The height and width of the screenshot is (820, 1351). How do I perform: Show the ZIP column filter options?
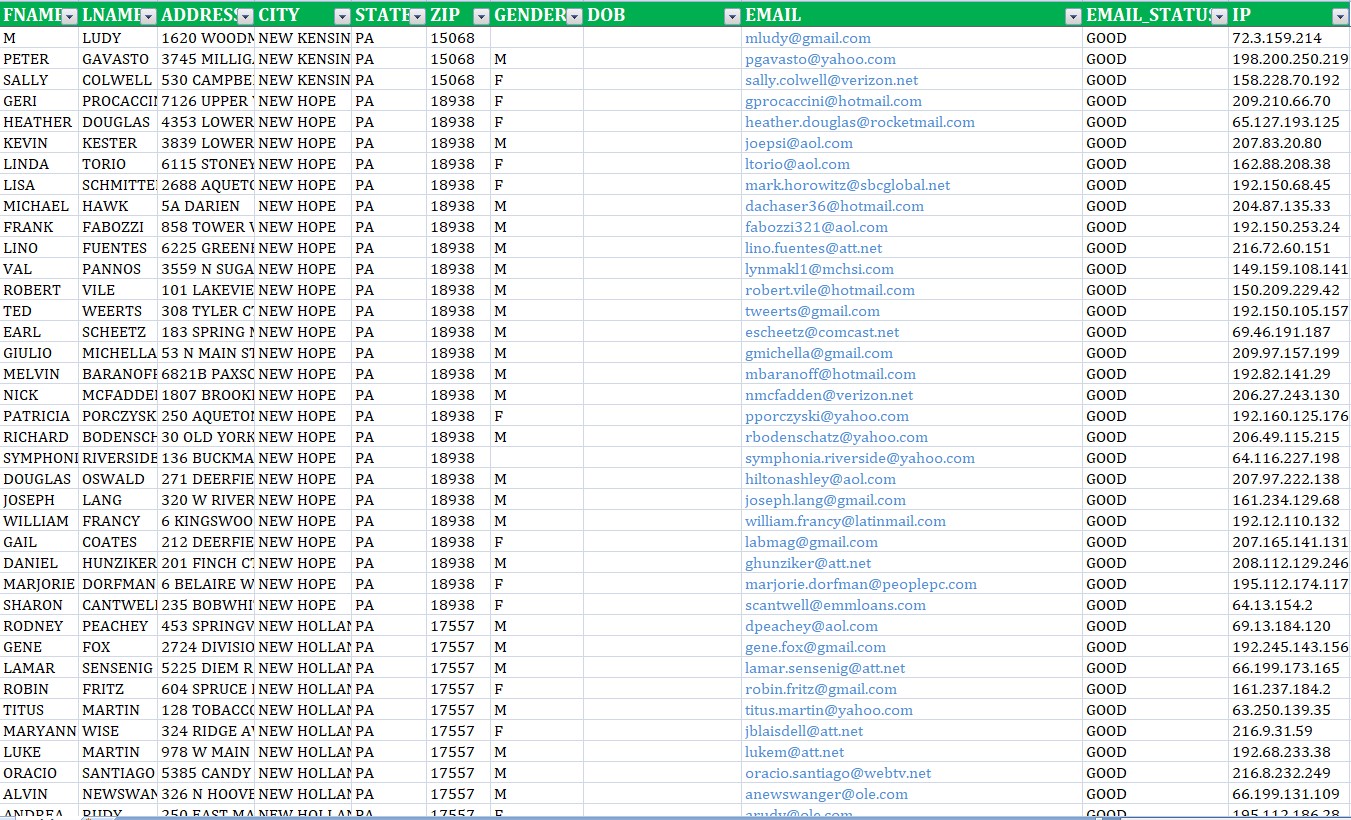pos(481,16)
